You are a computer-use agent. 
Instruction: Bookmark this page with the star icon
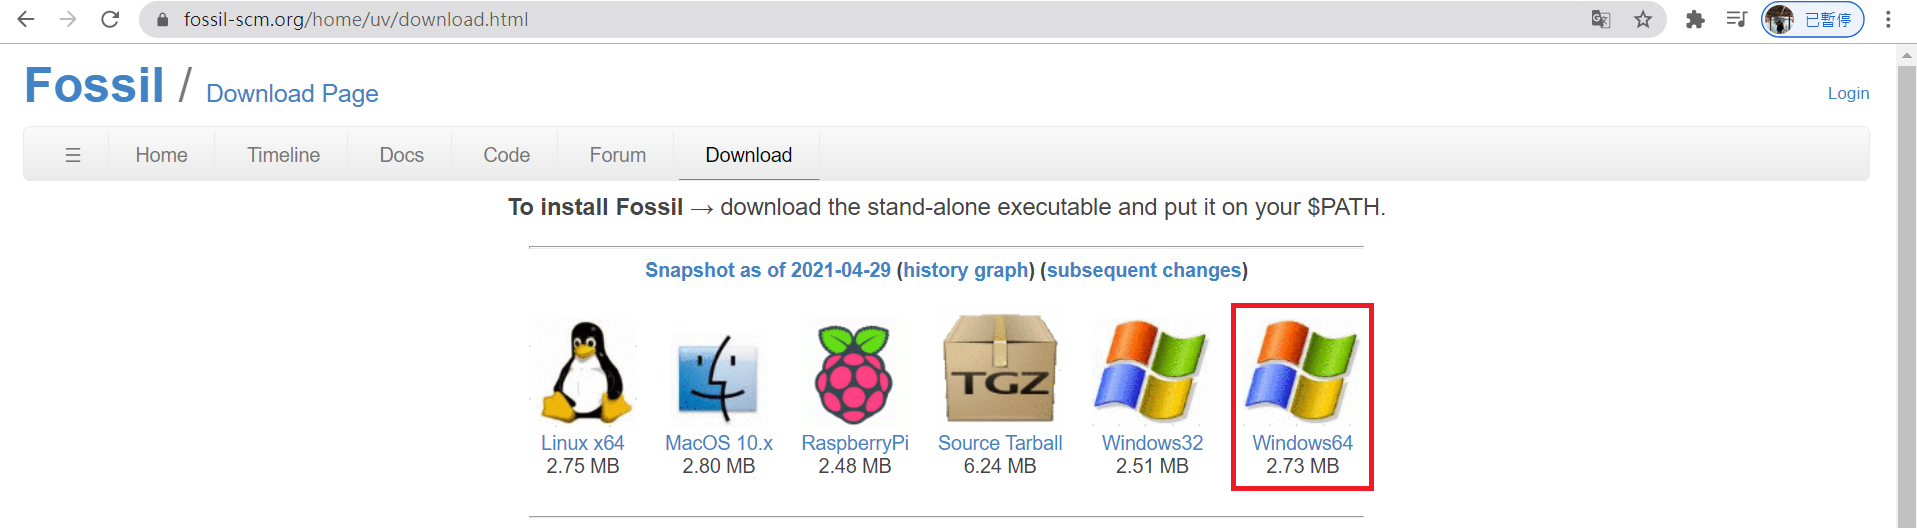pos(1643,19)
